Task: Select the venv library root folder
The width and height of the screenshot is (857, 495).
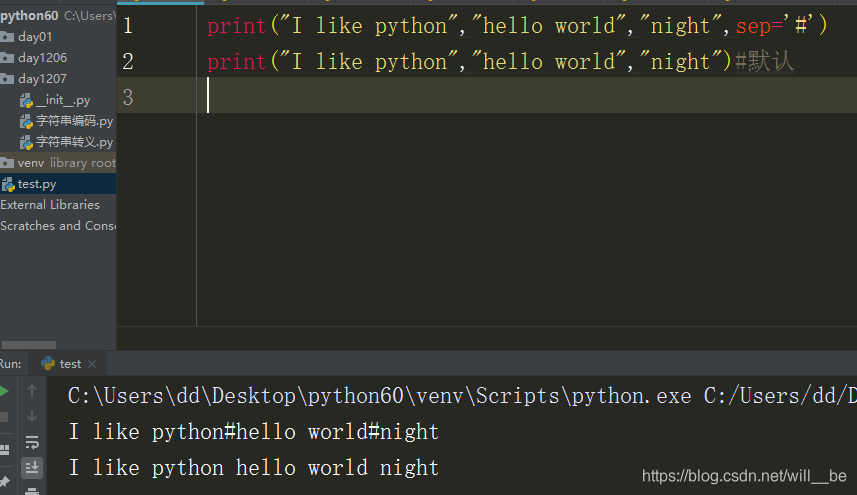Action: pyautogui.click(x=58, y=163)
